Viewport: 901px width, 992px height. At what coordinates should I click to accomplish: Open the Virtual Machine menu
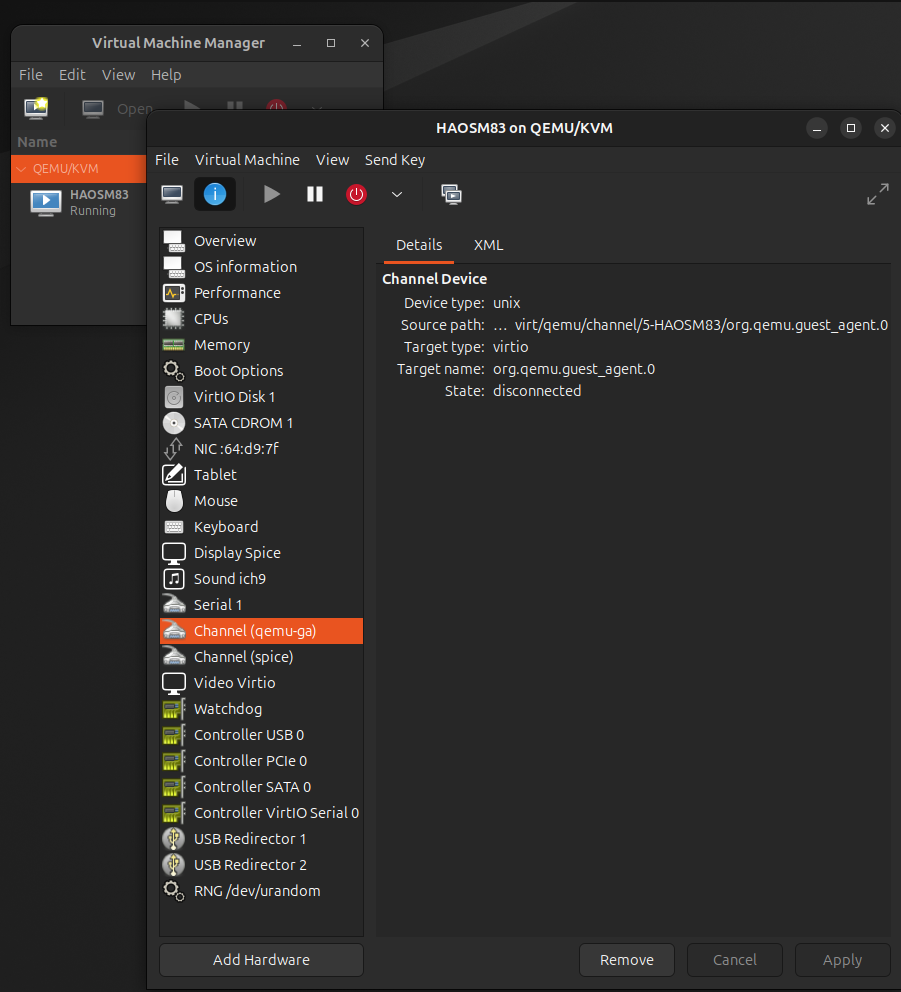pos(247,160)
